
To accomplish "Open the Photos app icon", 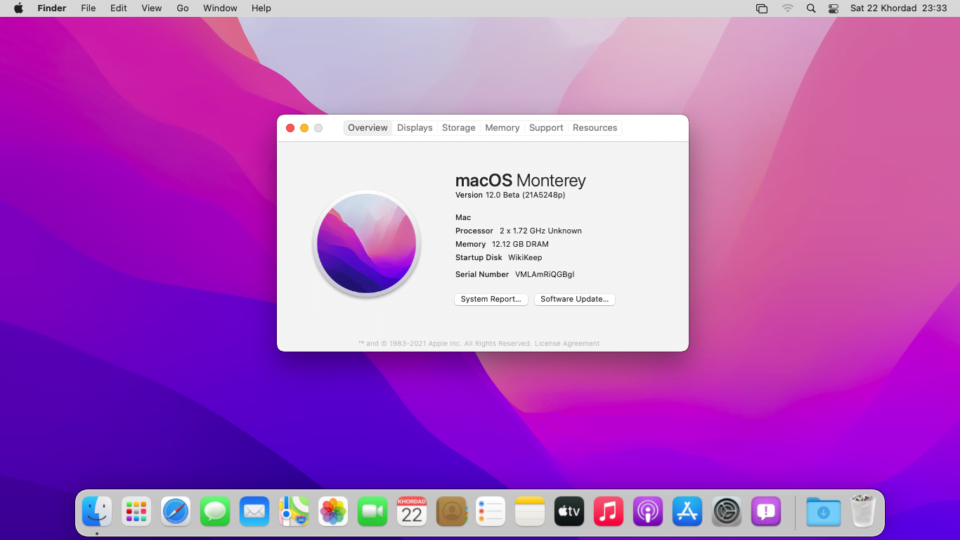I will click(333, 512).
